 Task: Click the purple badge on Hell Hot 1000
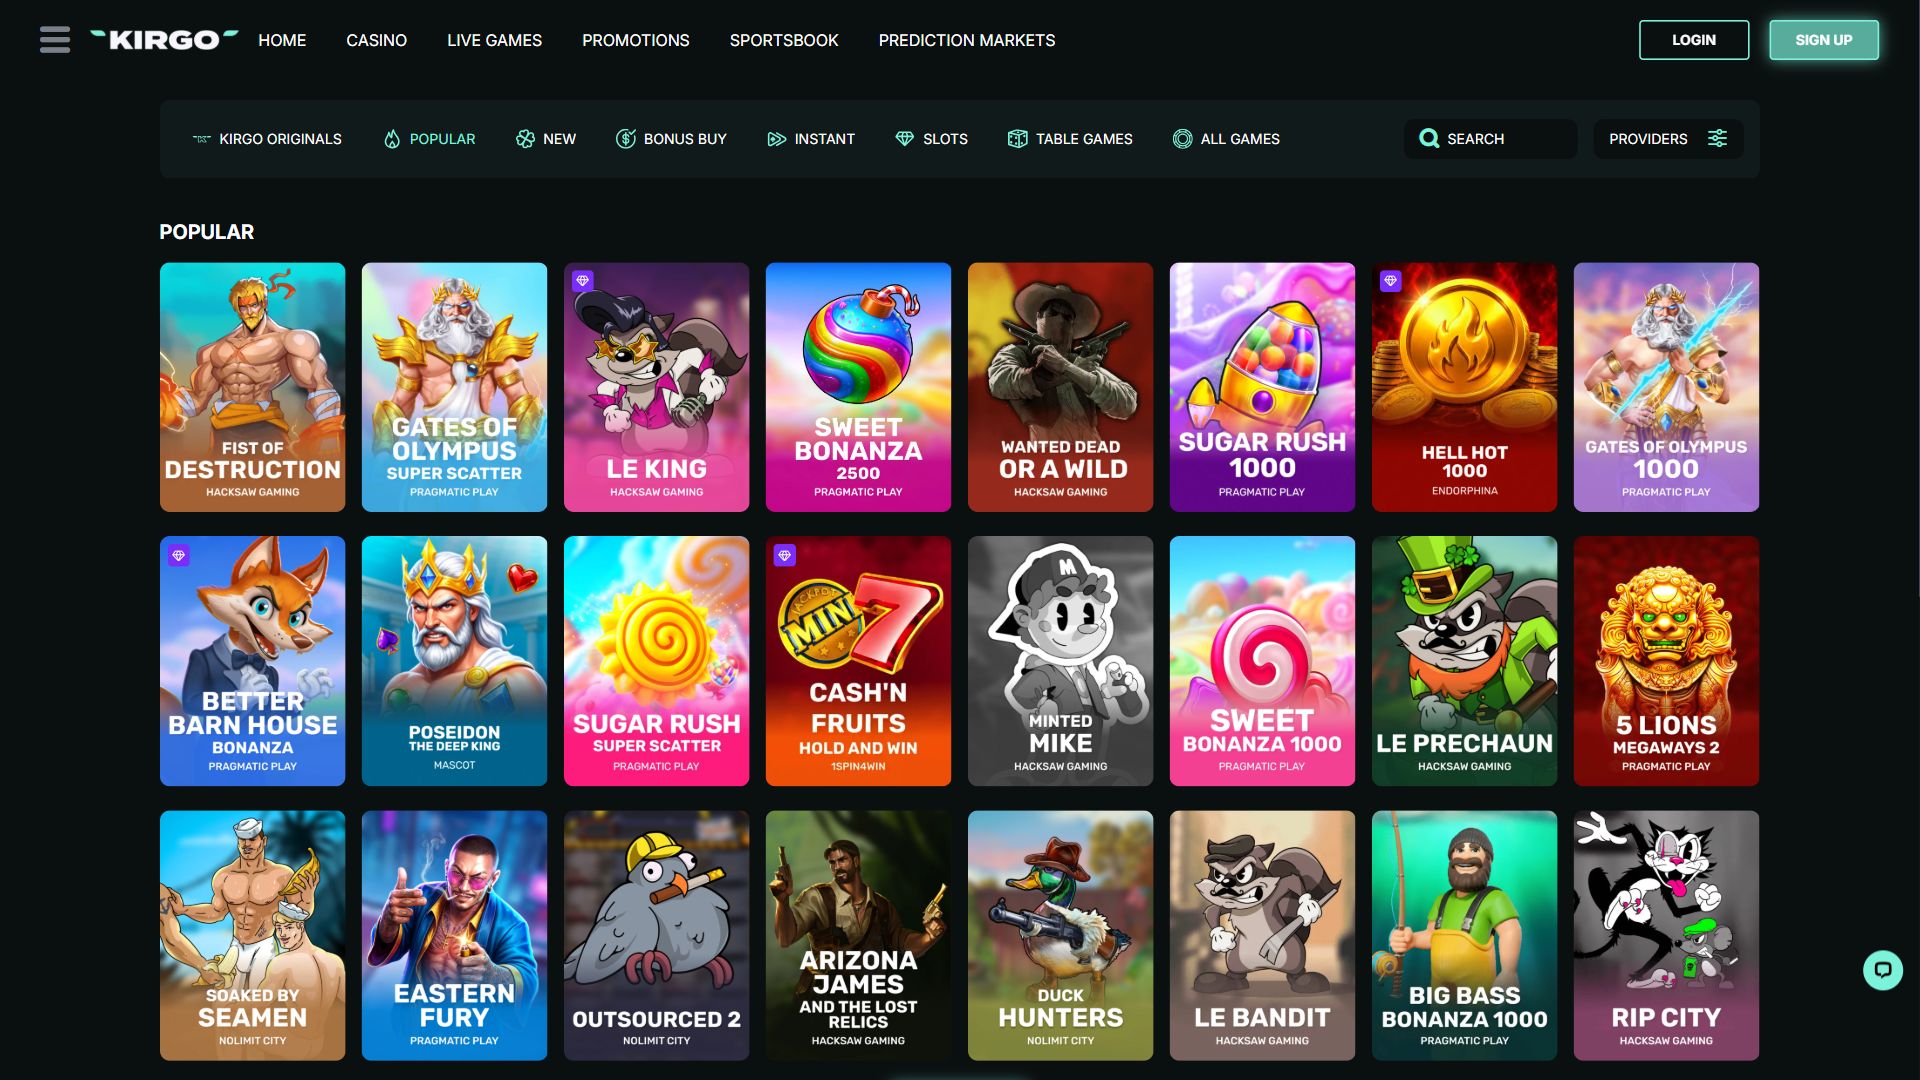point(1390,281)
